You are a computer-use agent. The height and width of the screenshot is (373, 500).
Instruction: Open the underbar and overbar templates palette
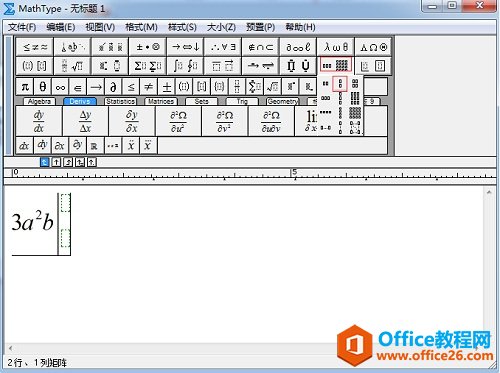point(223,66)
